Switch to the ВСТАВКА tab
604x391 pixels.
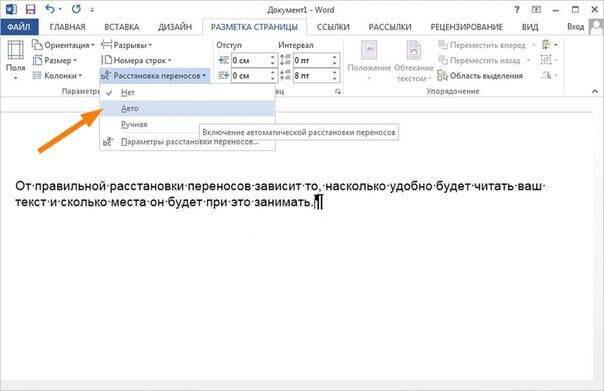click(x=121, y=27)
